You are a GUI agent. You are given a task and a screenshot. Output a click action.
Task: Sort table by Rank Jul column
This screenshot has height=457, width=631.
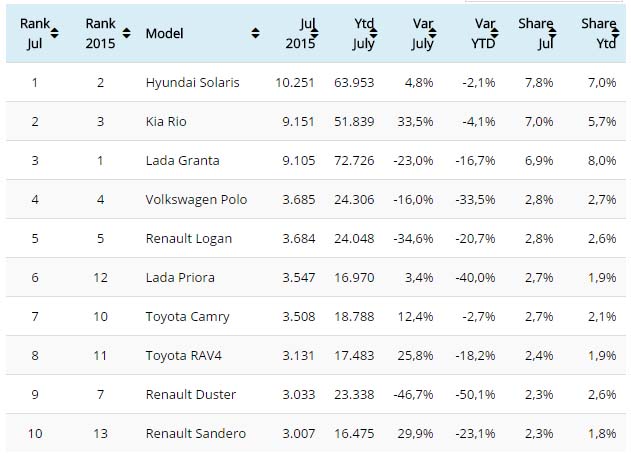point(55,33)
